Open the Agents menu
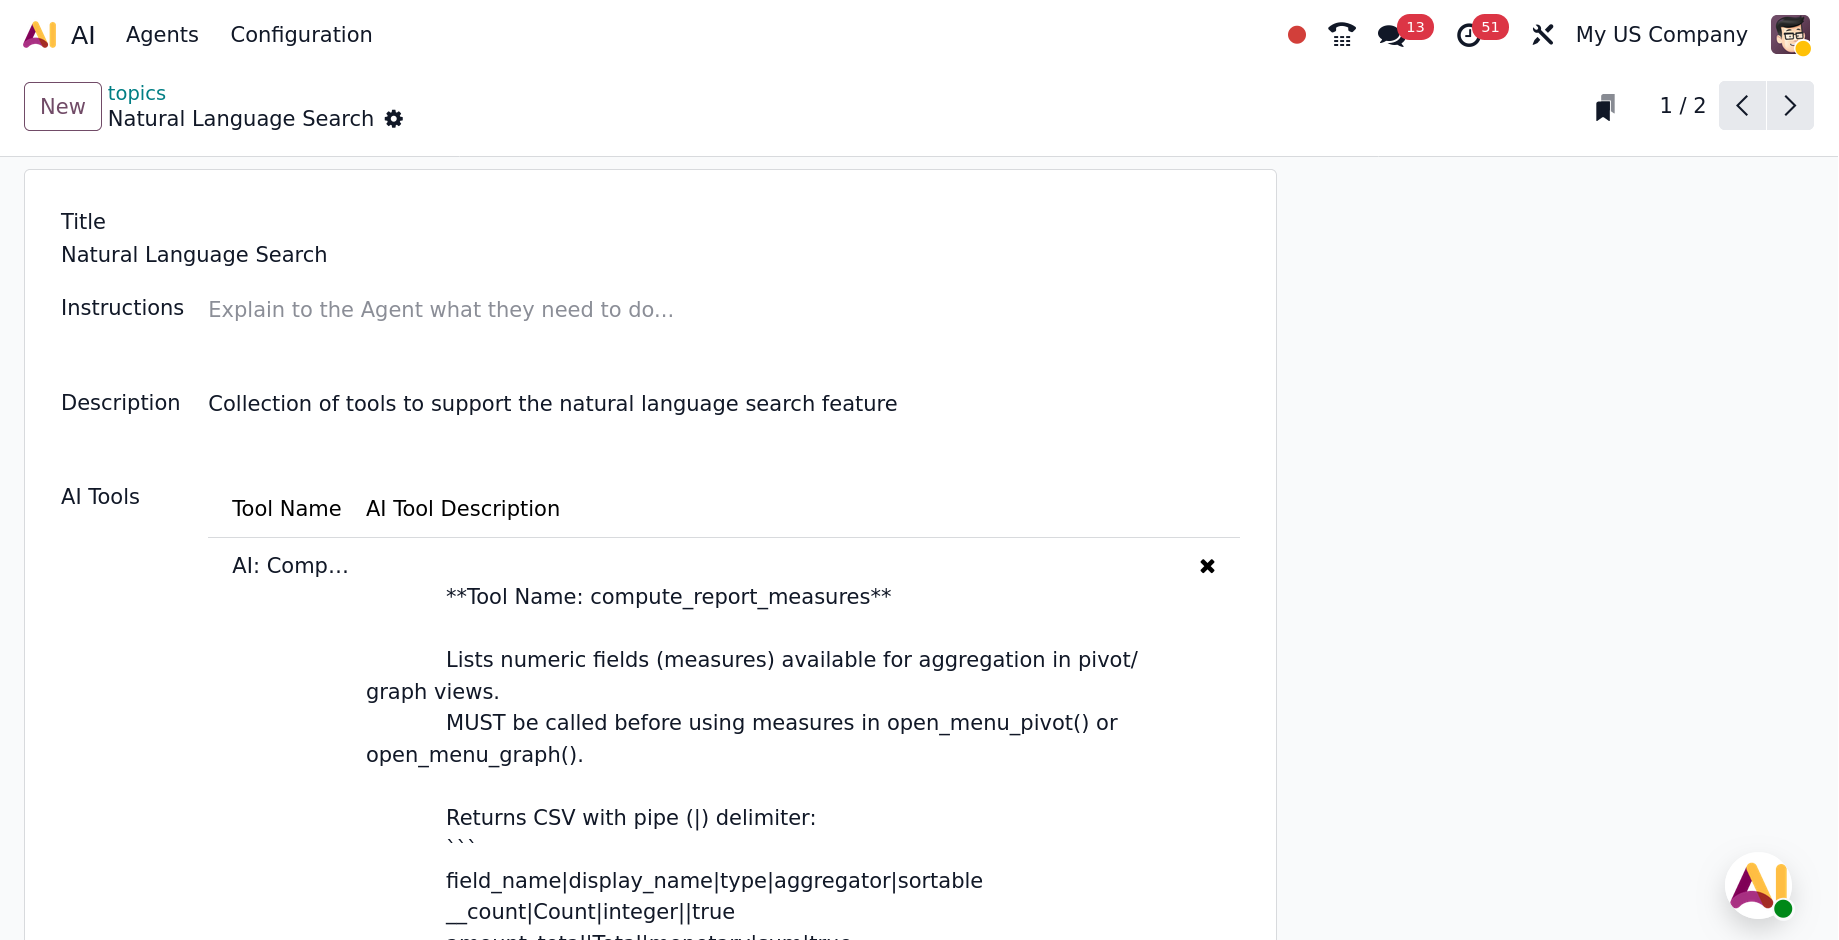Screen dimensions: 1839x940 point(162,35)
